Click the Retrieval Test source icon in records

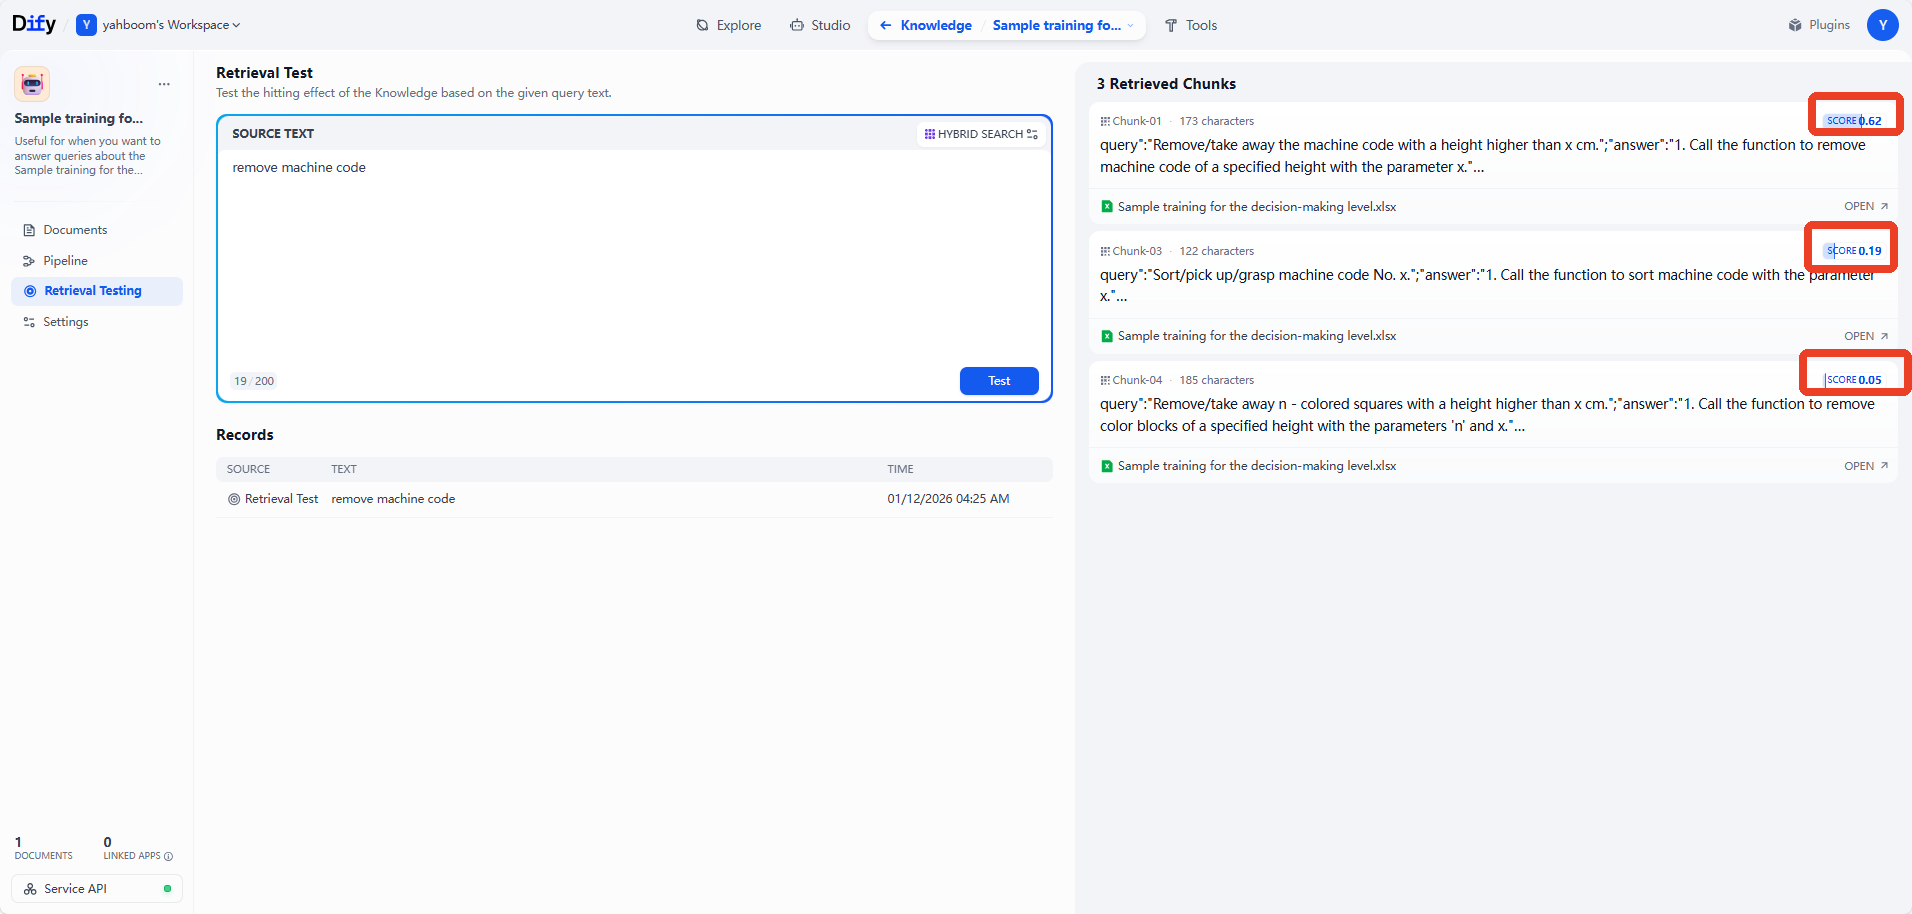click(x=234, y=499)
